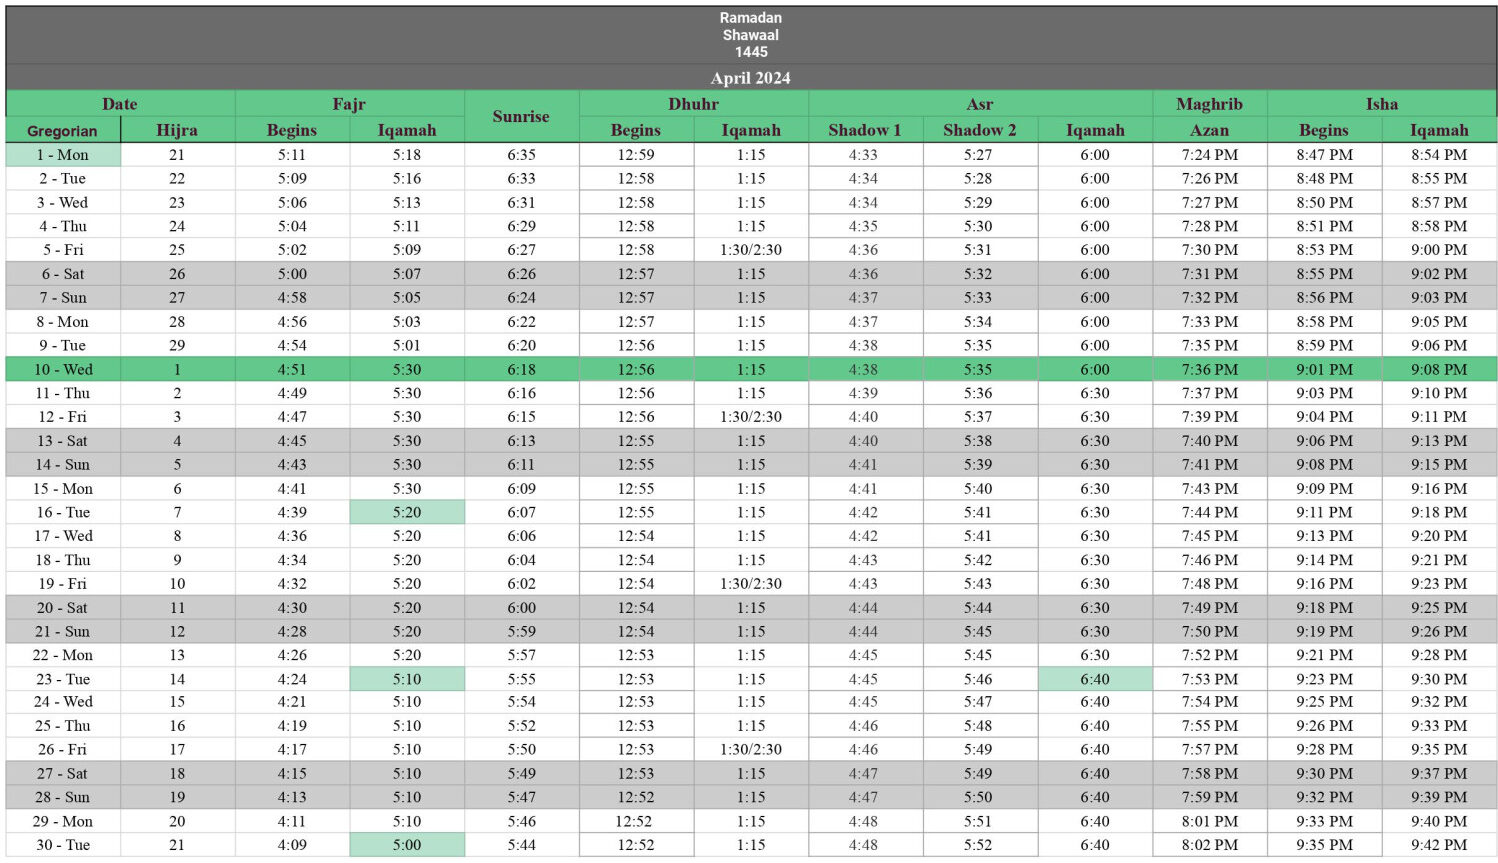The width and height of the screenshot is (1498, 863).
Task: Click the Isha group header
Action: pos(1382,104)
